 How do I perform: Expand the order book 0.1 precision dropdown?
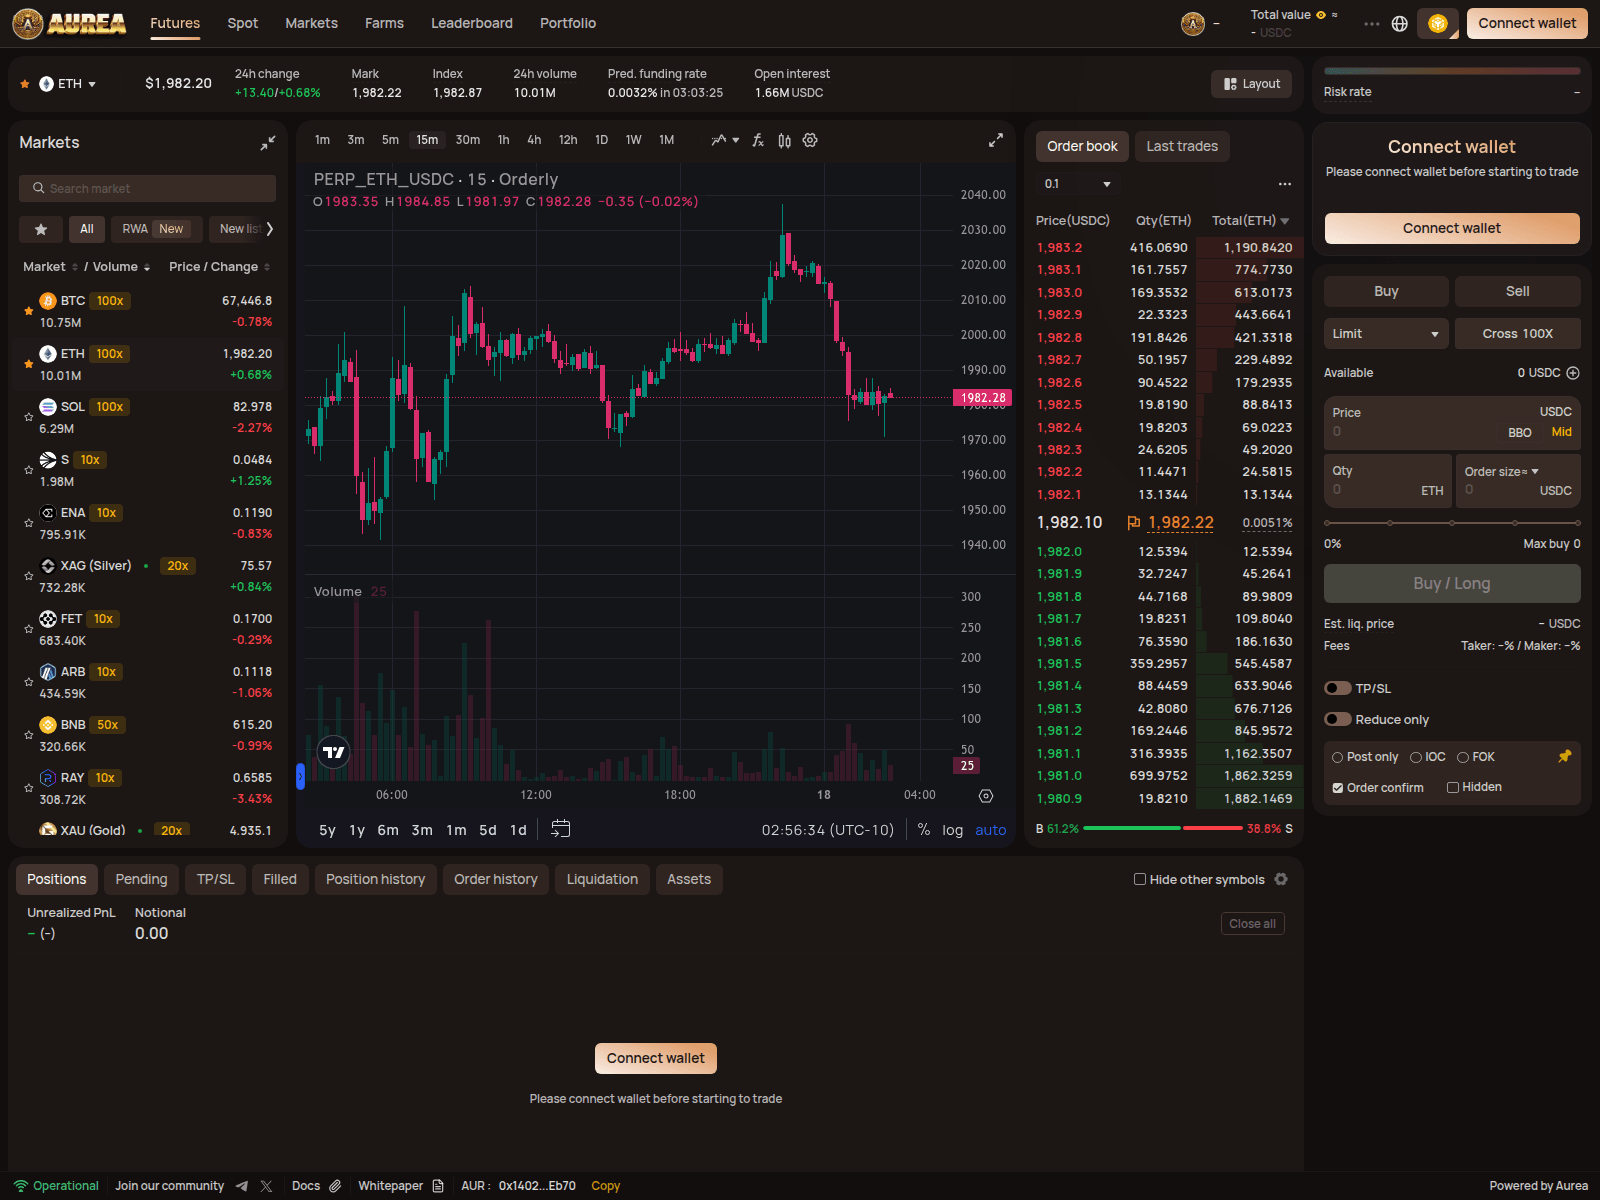pyautogui.click(x=1078, y=184)
